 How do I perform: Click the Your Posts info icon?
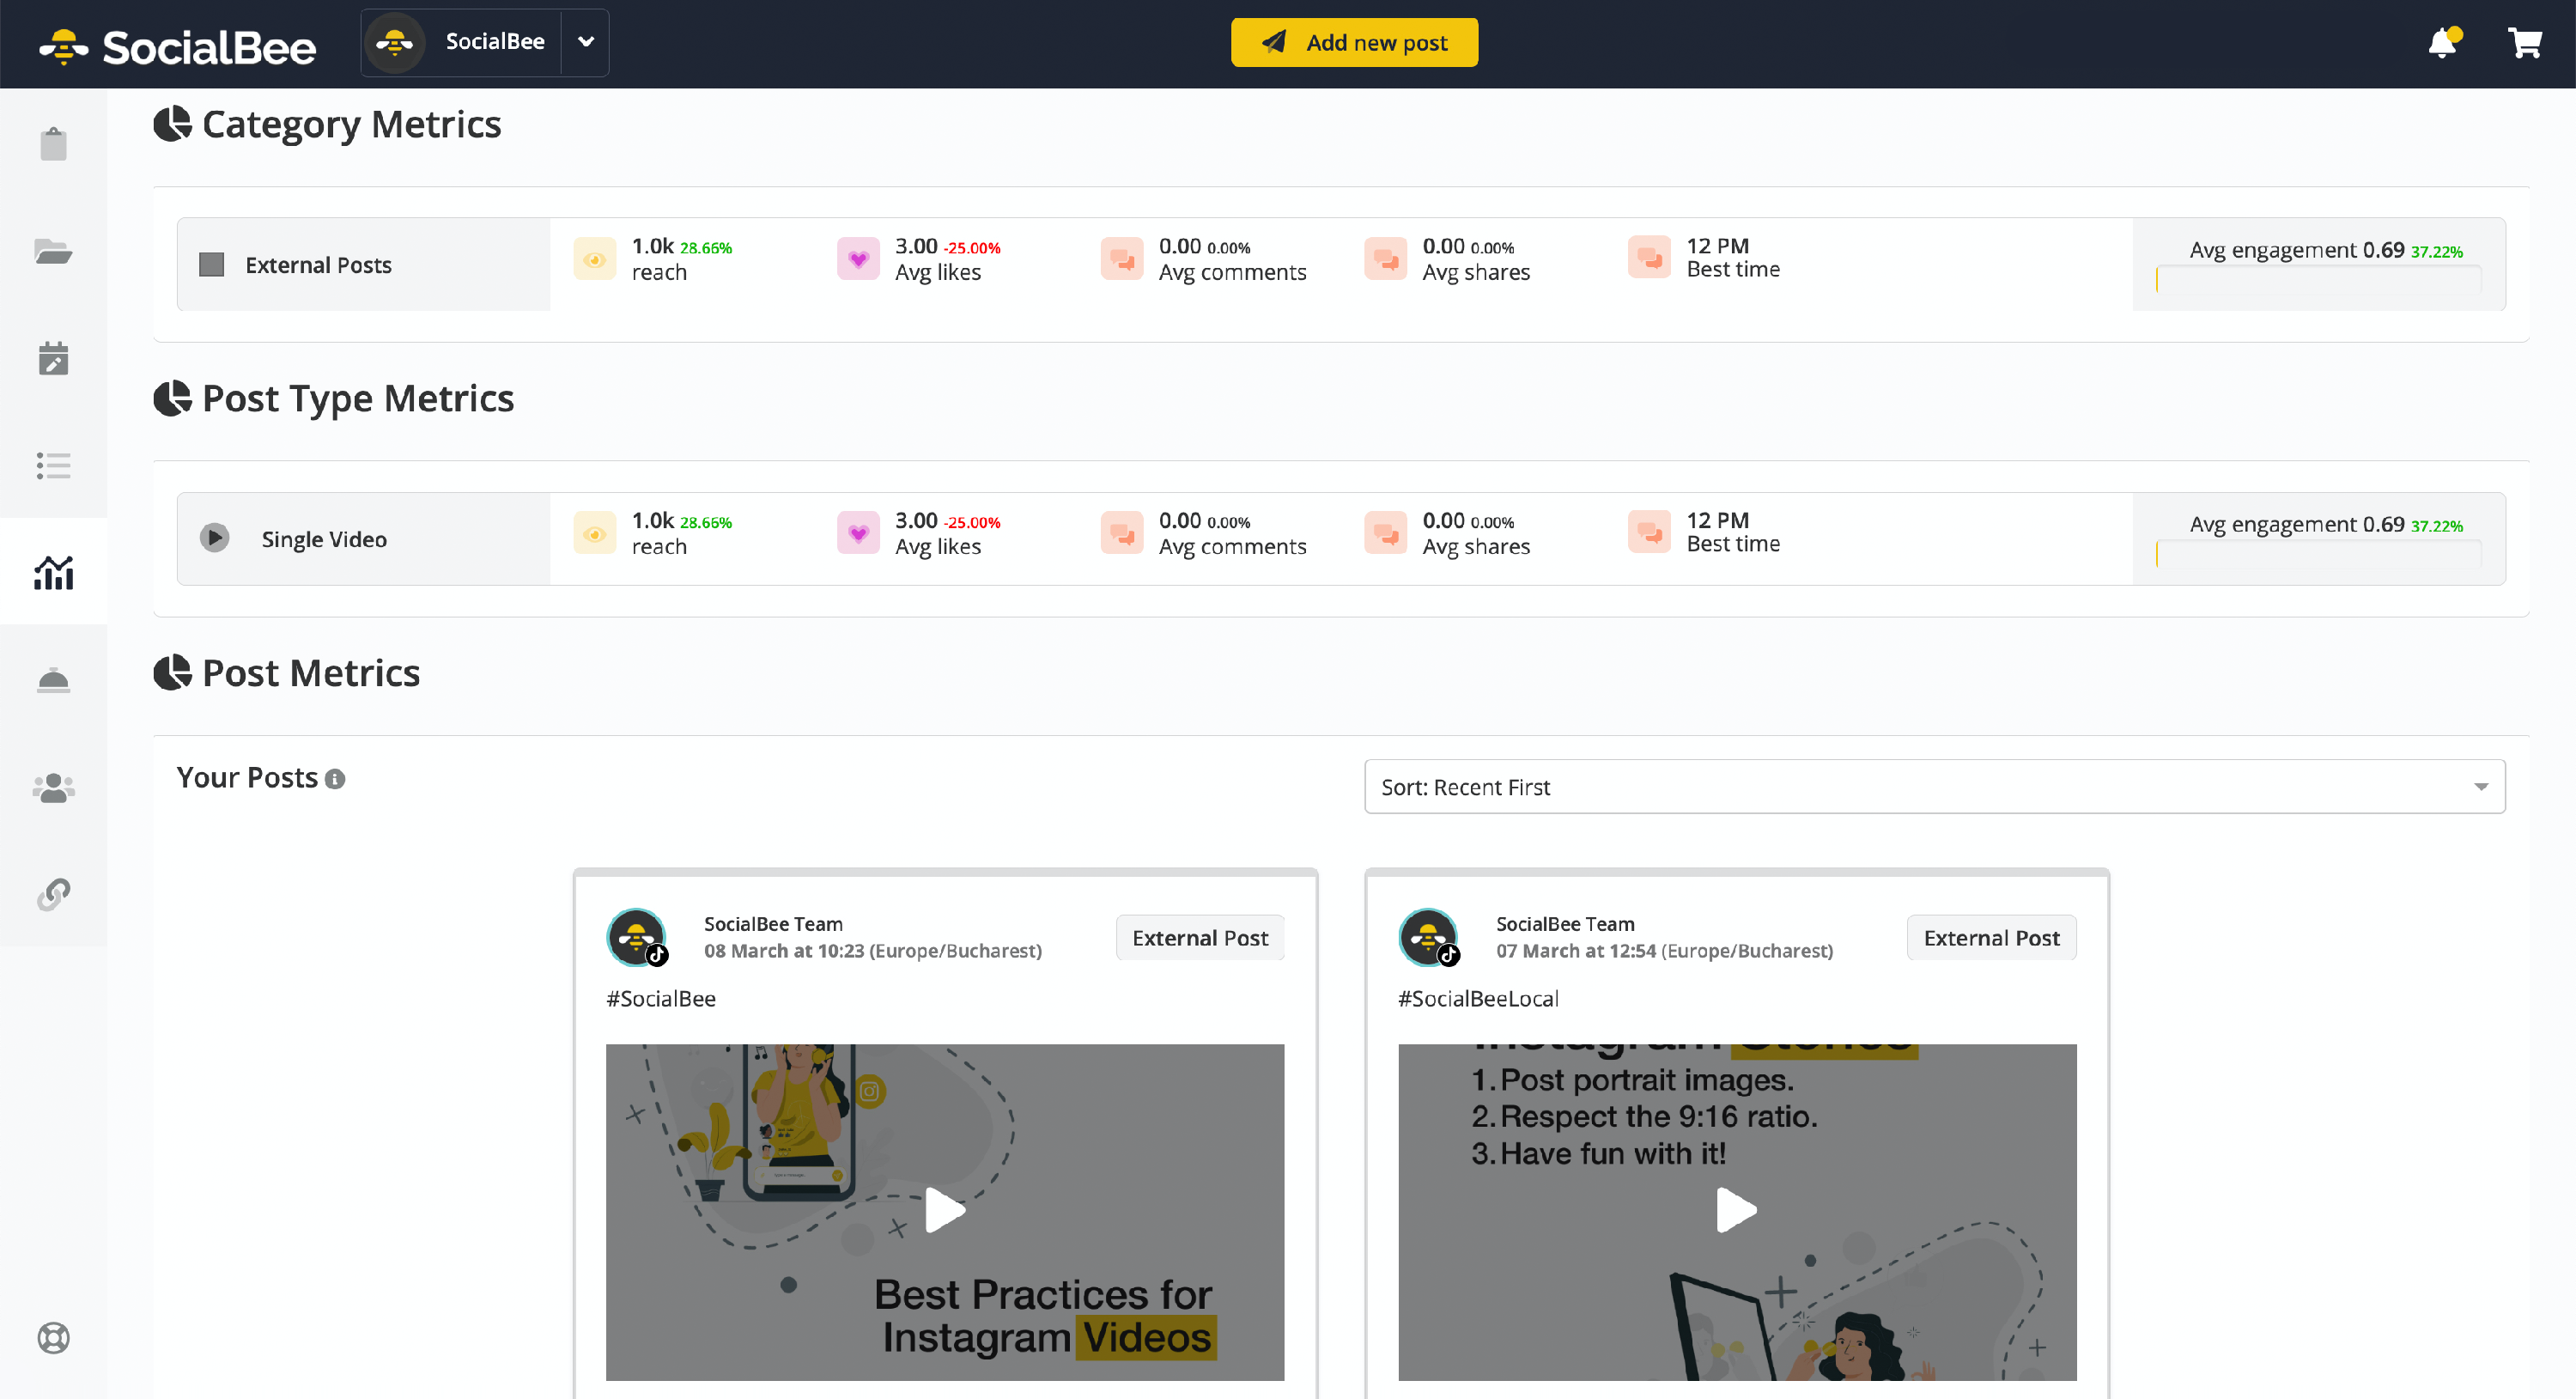335,779
